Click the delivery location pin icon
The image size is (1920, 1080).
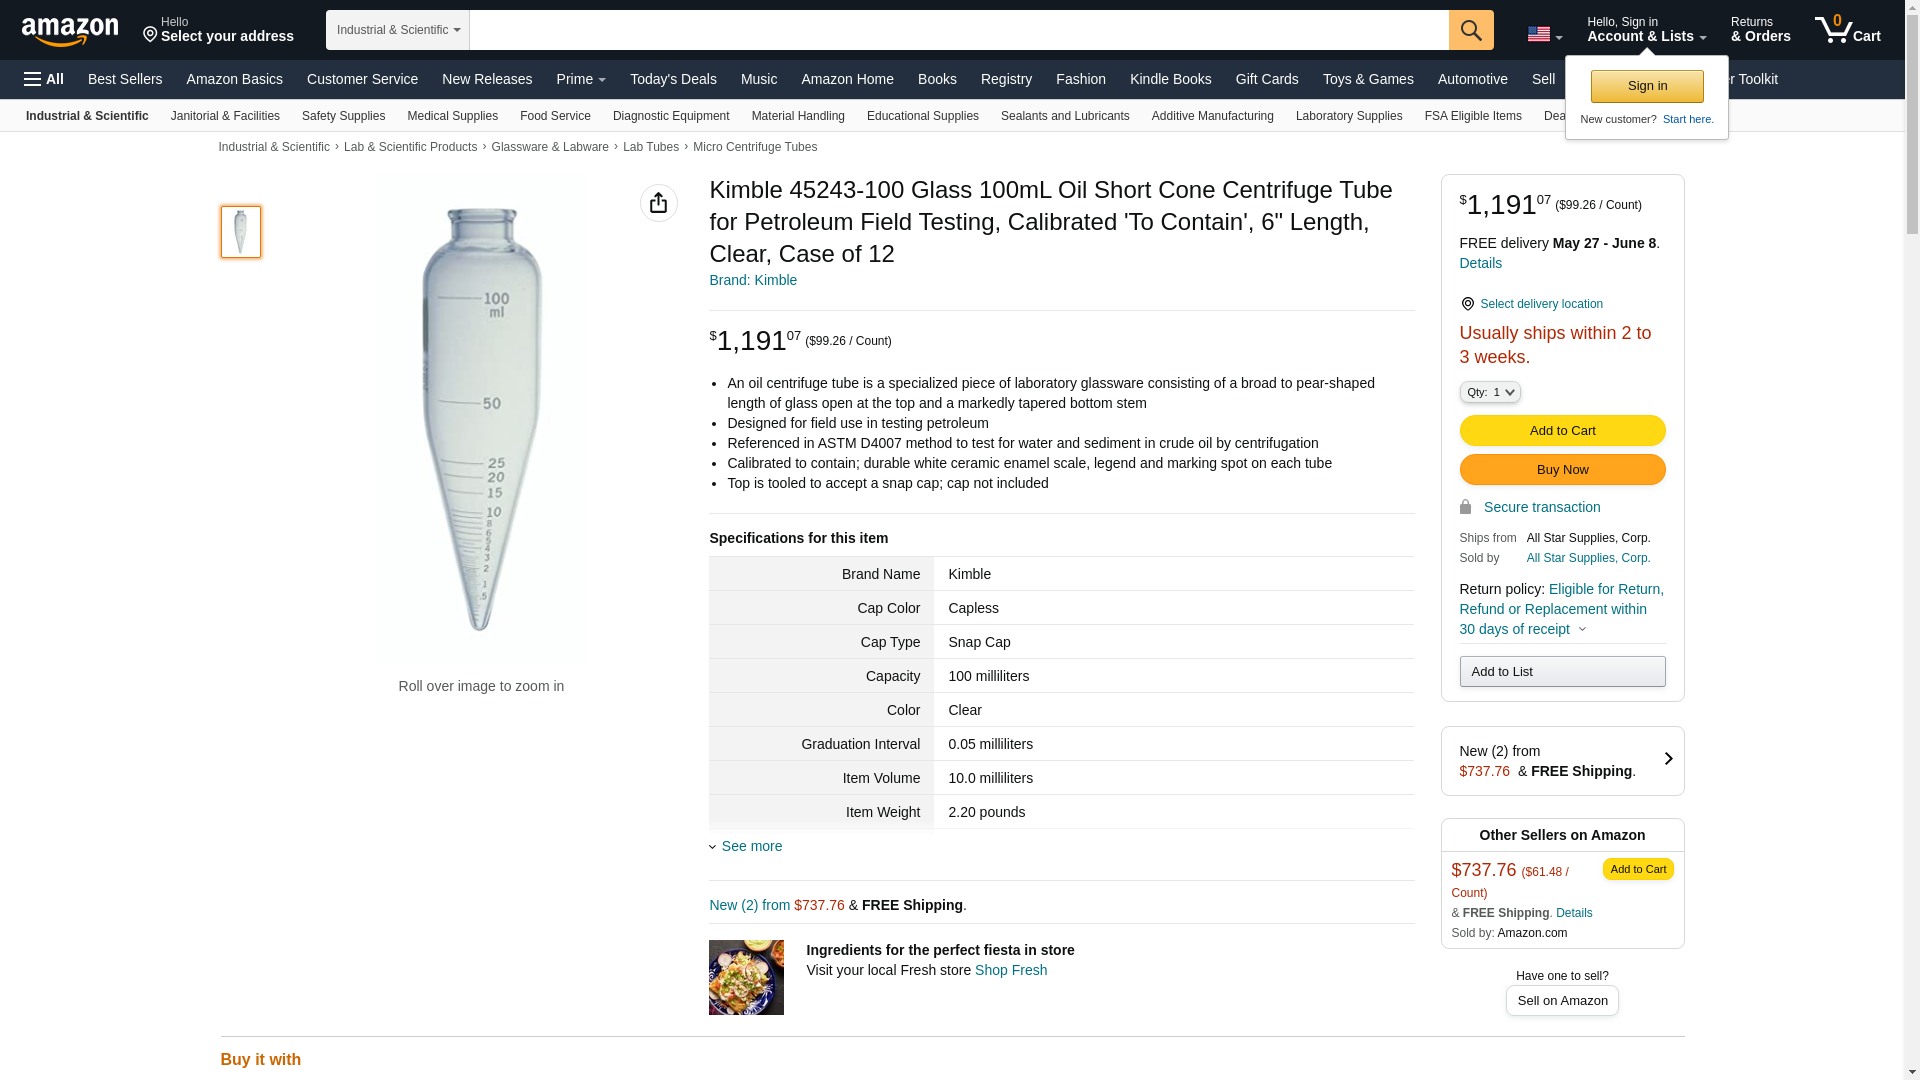pos(1467,304)
